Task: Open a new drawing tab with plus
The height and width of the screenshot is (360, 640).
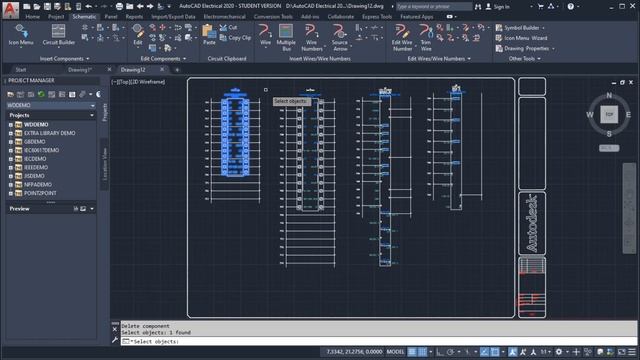Action: tap(177, 70)
